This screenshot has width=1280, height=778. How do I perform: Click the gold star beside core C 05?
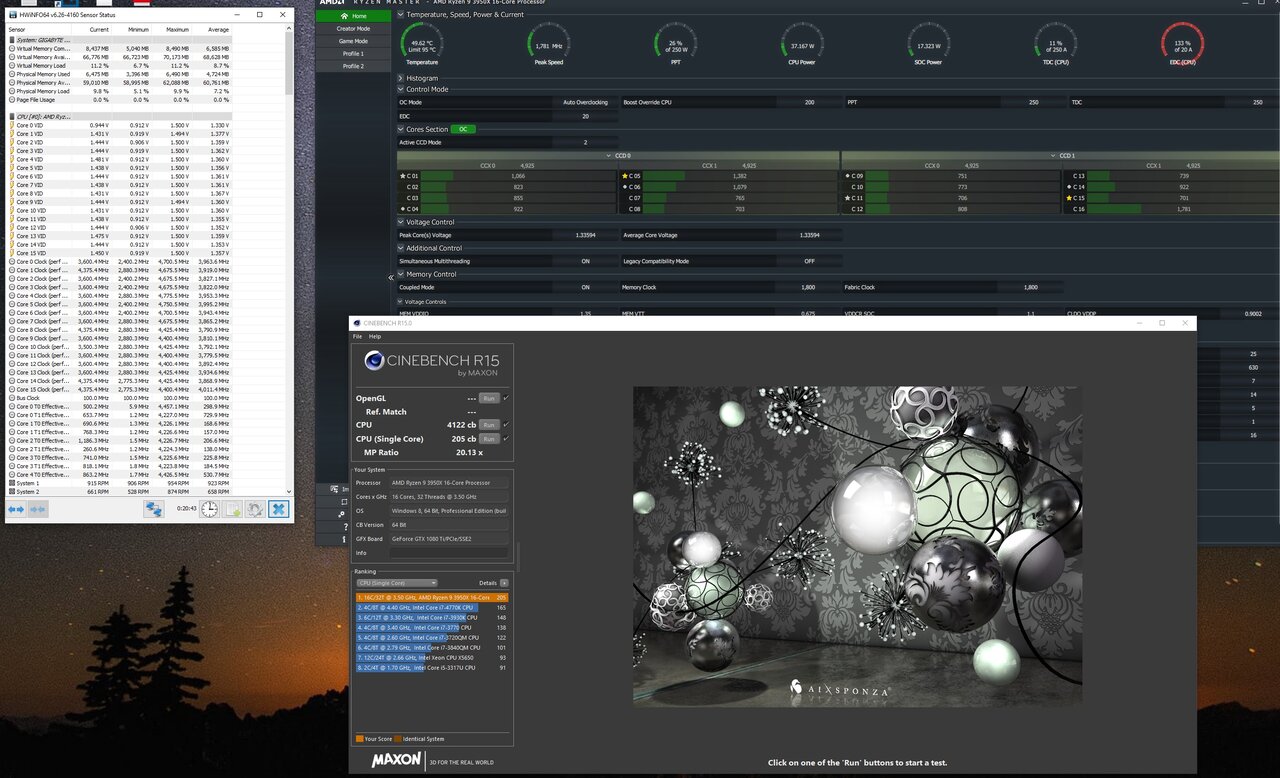point(624,176)
